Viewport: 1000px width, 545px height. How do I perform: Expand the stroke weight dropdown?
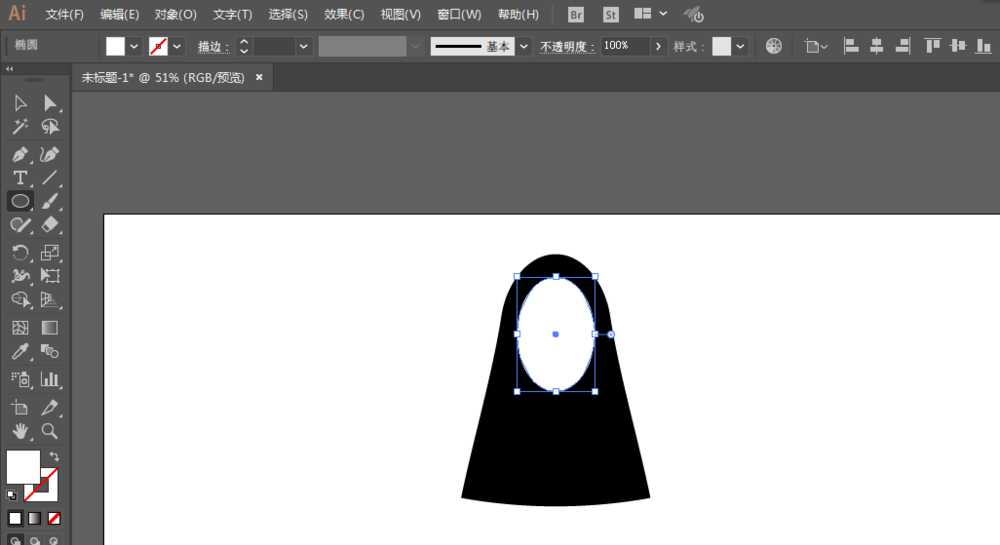304,46
